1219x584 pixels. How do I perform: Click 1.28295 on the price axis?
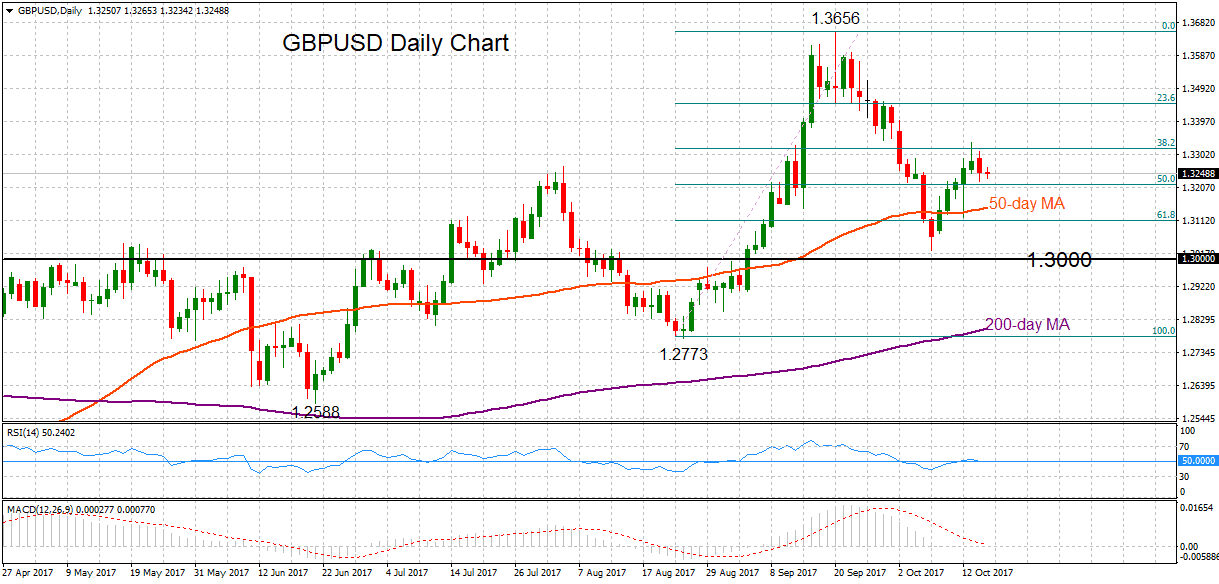click(x=1199, y=320)
